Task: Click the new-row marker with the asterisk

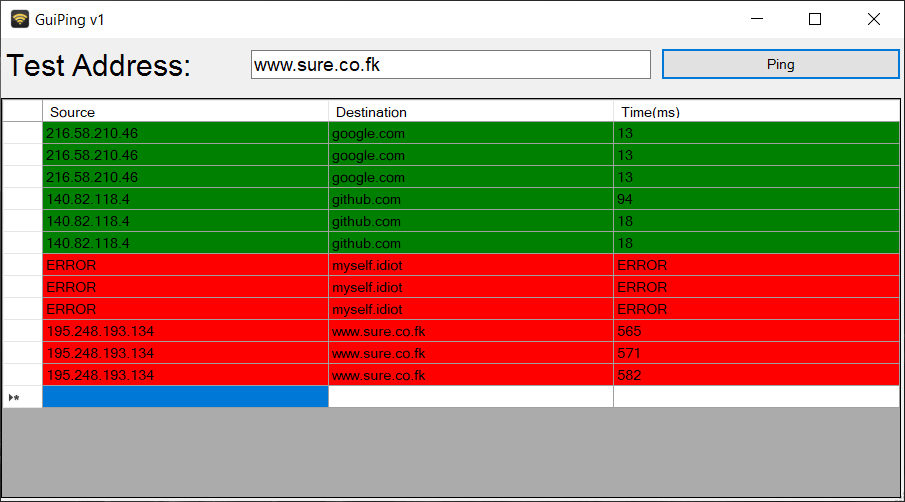Action: pos(23,397)
